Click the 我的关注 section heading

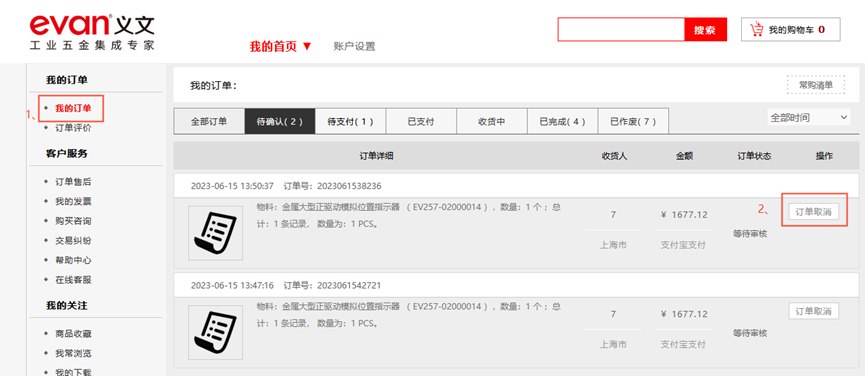pos(67,305)
